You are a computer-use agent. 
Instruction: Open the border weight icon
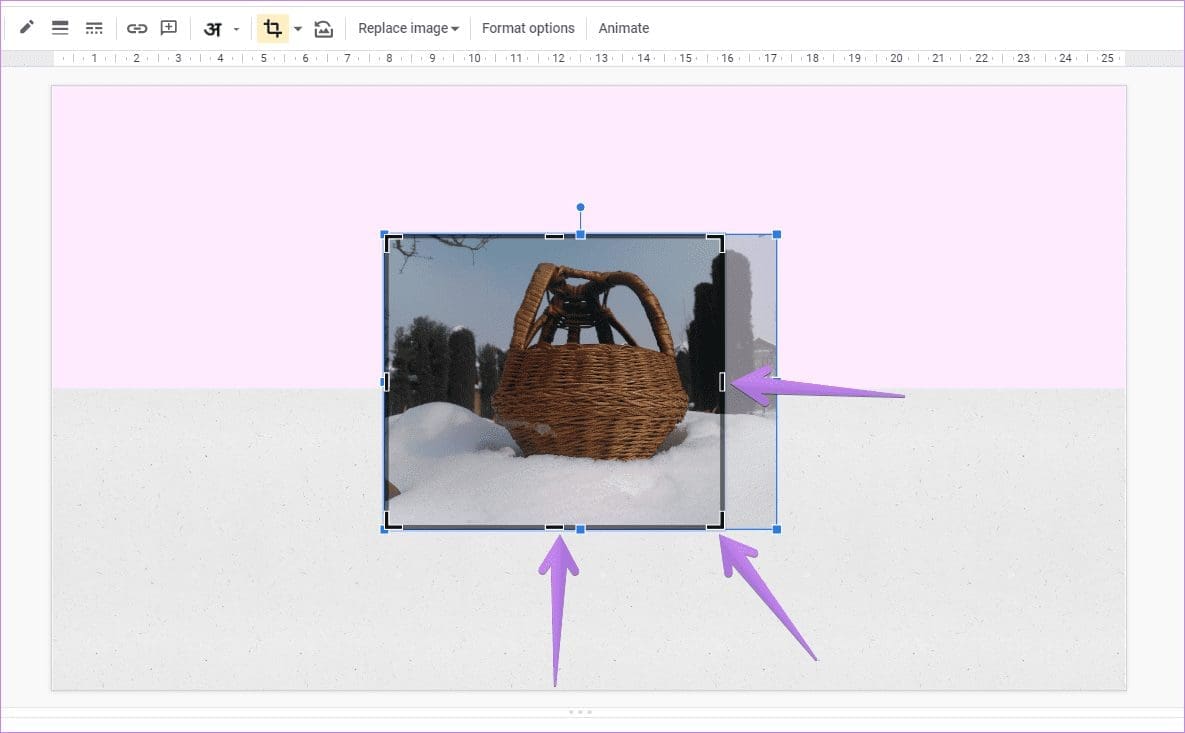coord(60,28)
